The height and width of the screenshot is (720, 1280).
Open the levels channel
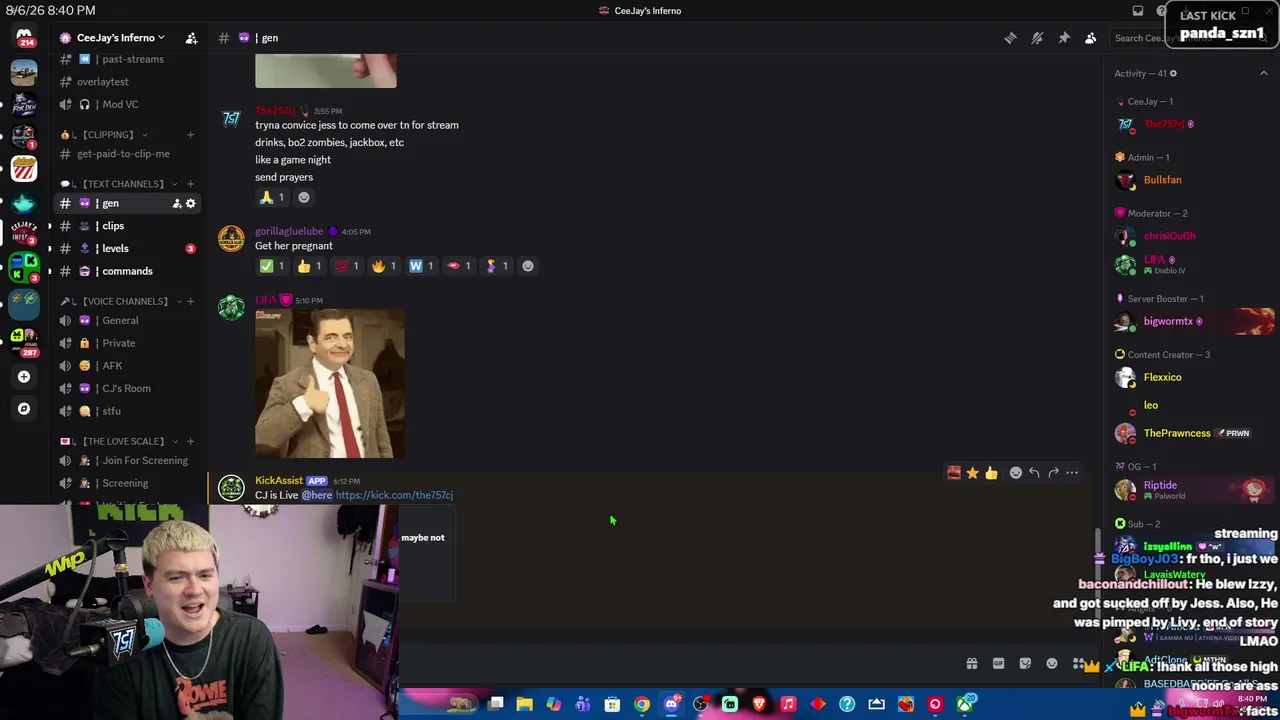point(126,249)
